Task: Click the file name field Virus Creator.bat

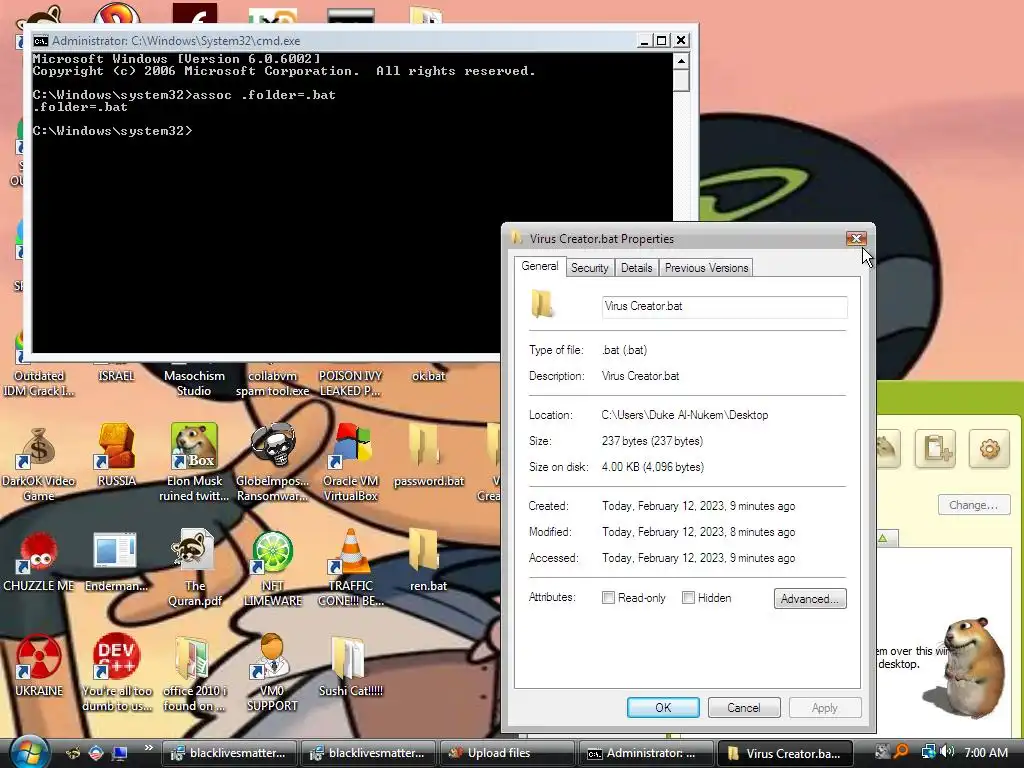Action: coord(724,306)
